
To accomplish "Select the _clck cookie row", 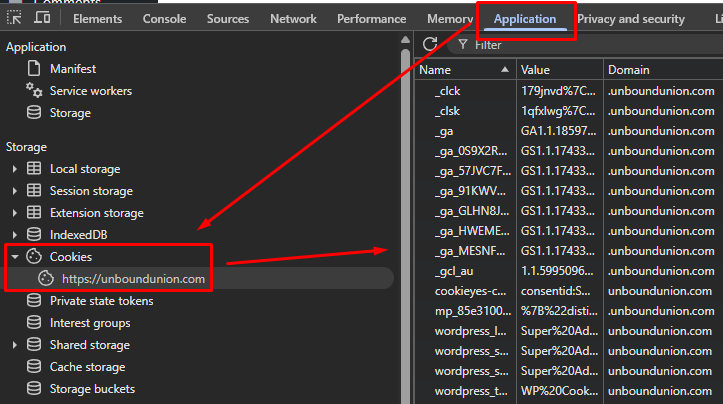I will click(x=569, y=91).
